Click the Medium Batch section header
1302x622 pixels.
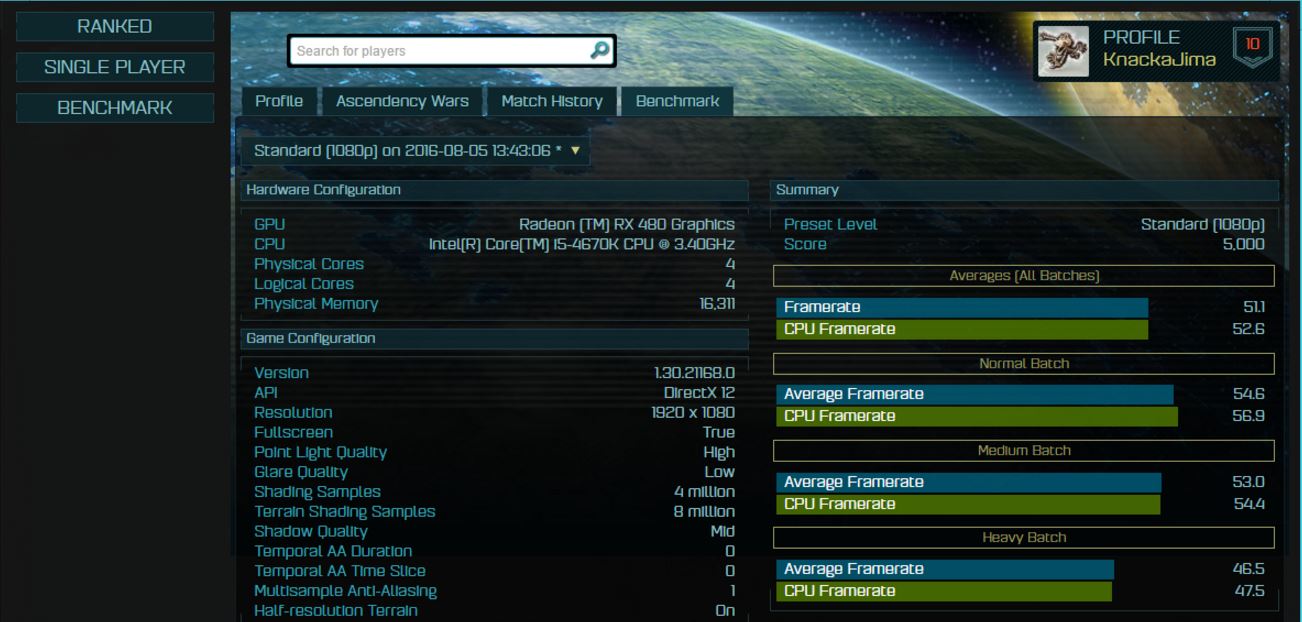tap(1024, 450)
